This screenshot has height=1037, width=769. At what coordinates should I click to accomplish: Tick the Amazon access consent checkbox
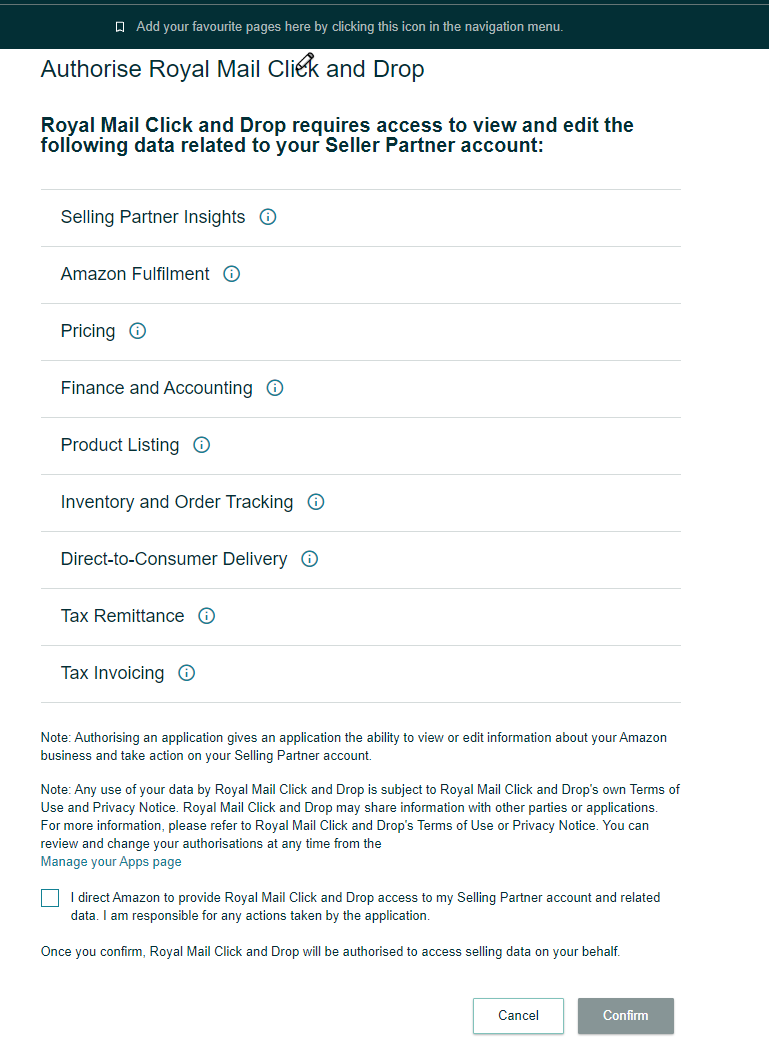coord(50,898)
